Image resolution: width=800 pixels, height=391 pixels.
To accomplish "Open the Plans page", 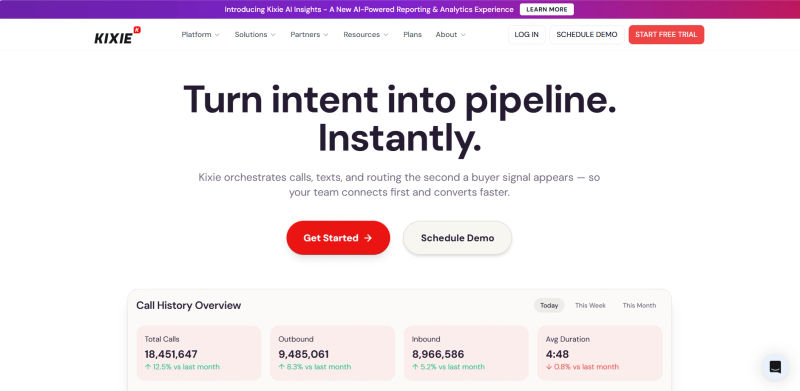I will click(412, 35).
